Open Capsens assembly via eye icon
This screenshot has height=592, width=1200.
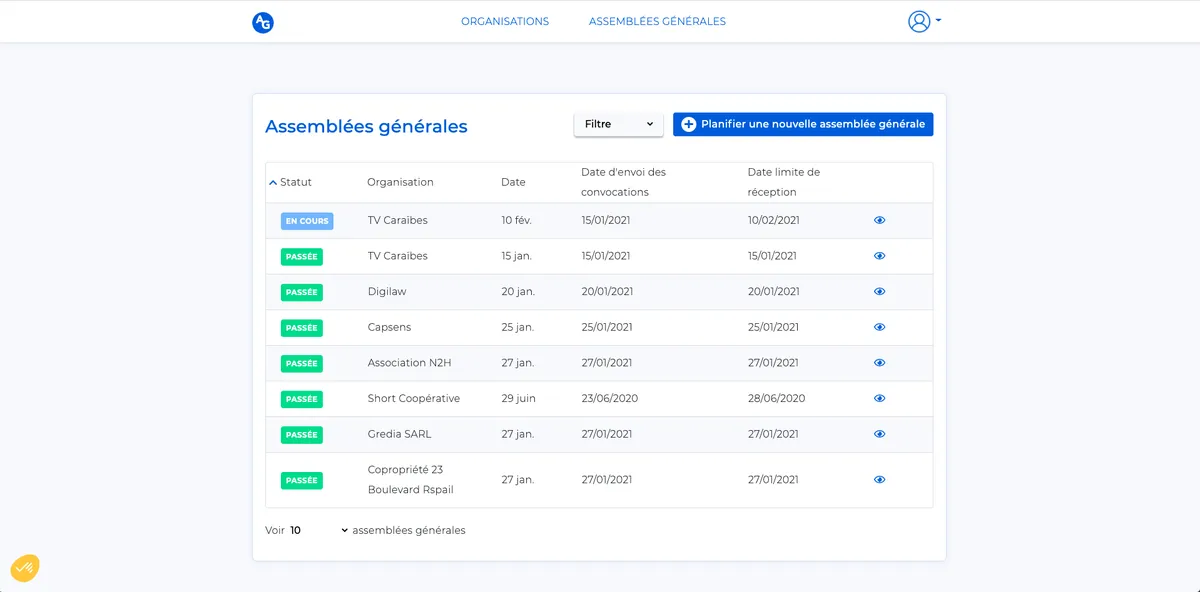tap(880, 327)
